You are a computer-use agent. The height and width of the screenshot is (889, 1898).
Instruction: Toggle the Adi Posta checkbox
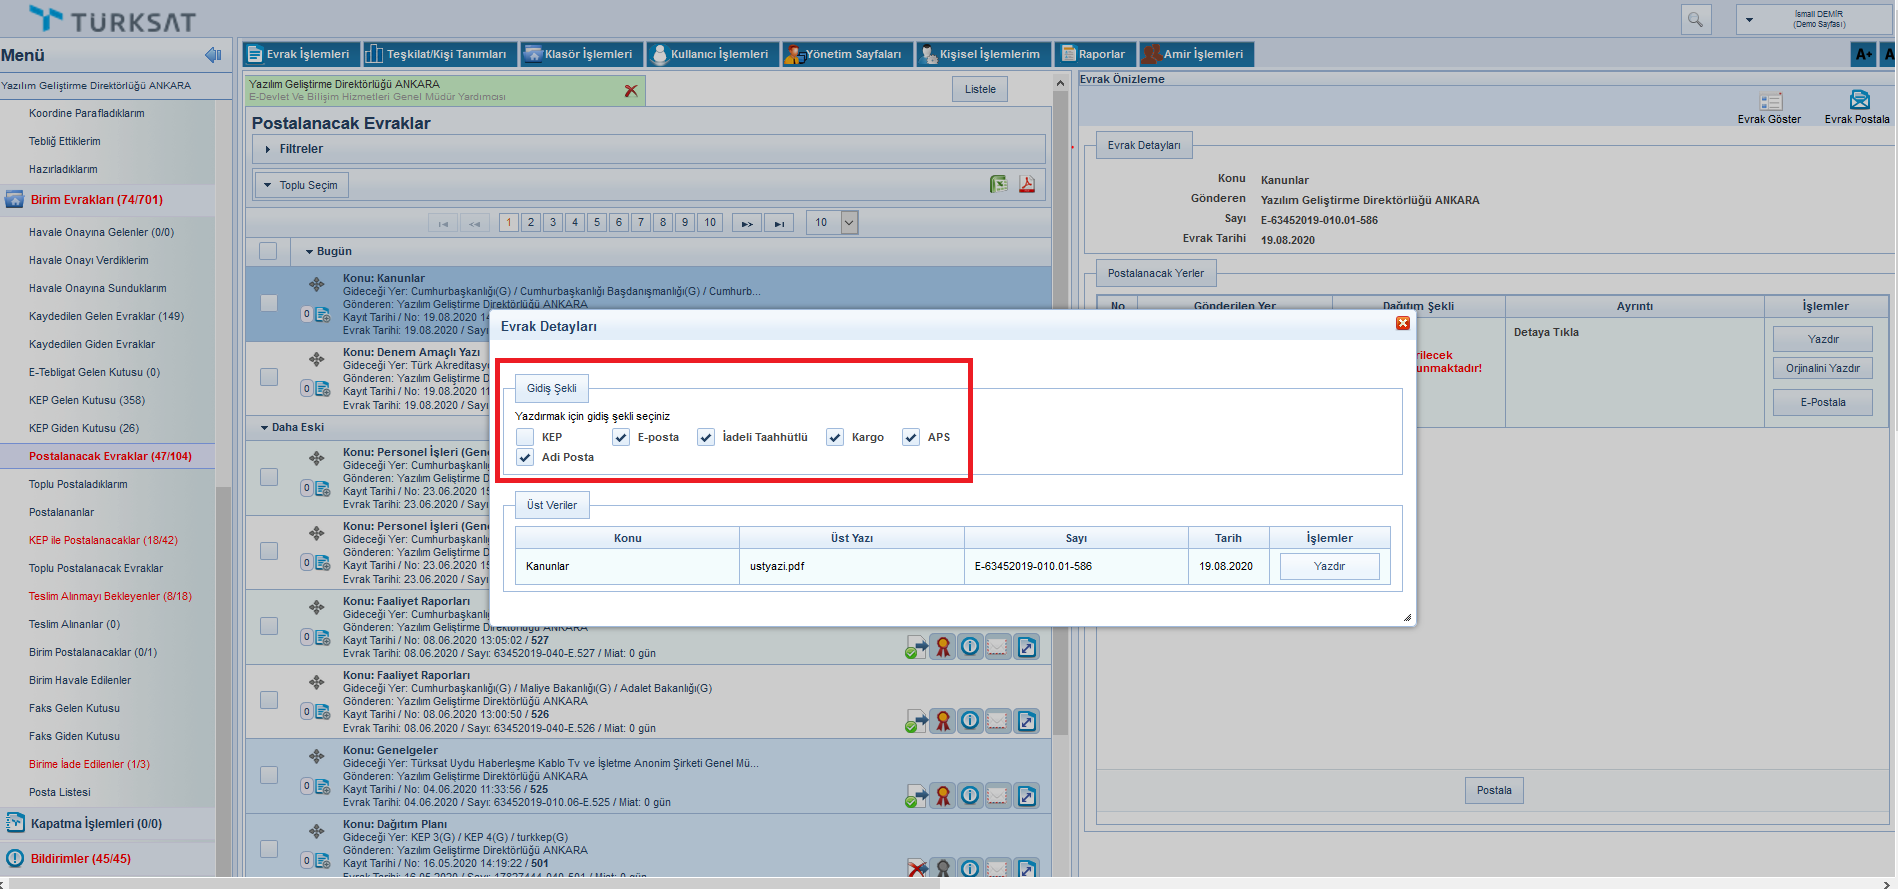coord(525,457)
